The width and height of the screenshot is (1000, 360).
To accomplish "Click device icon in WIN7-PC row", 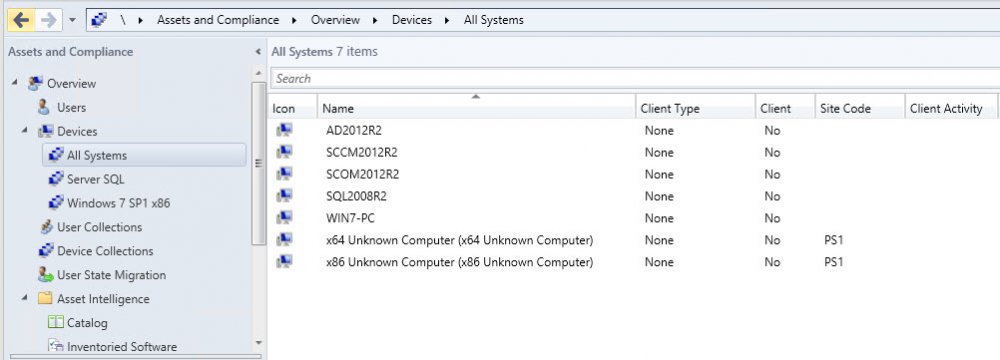I will coord(284,218).
